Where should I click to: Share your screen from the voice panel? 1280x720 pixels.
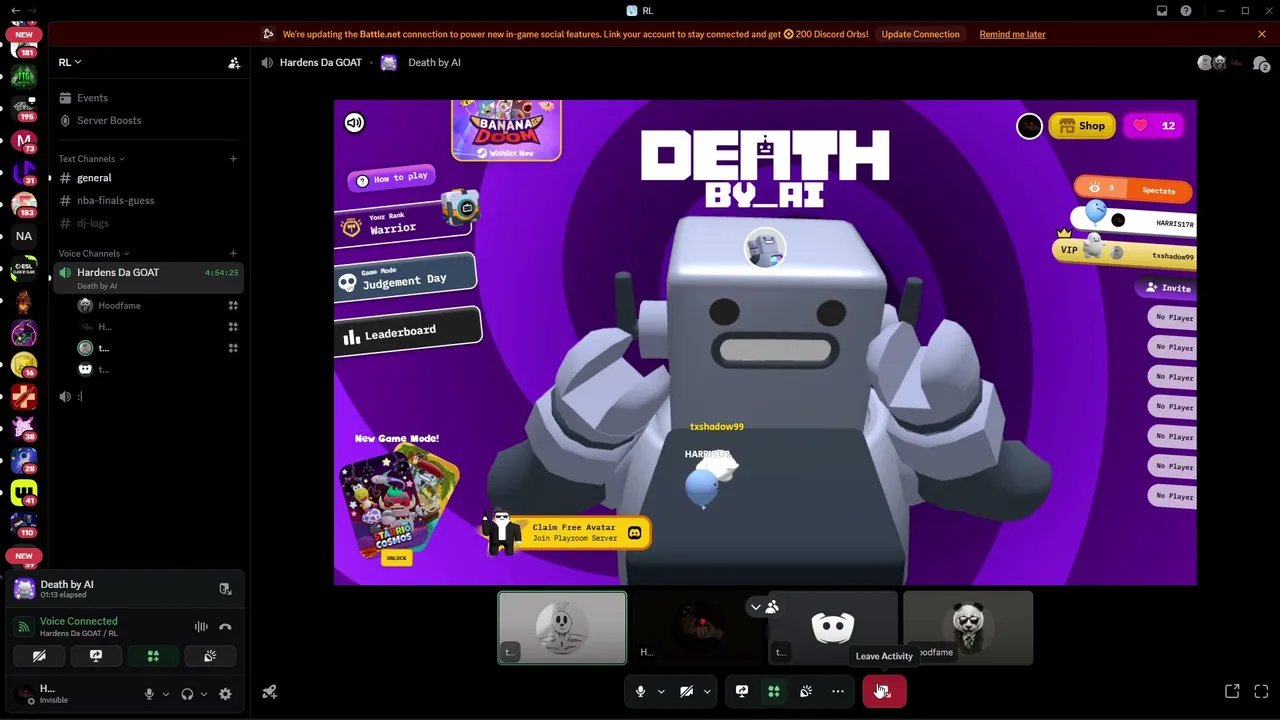point(96,656)
